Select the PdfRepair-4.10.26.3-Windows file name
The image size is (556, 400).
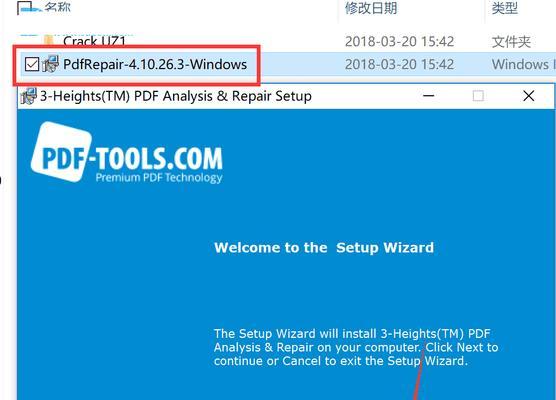pos(155,64)
